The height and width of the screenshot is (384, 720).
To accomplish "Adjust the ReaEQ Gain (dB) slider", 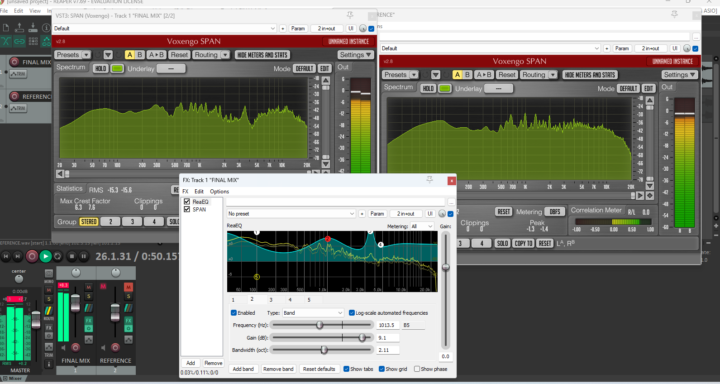I will 321,338.
